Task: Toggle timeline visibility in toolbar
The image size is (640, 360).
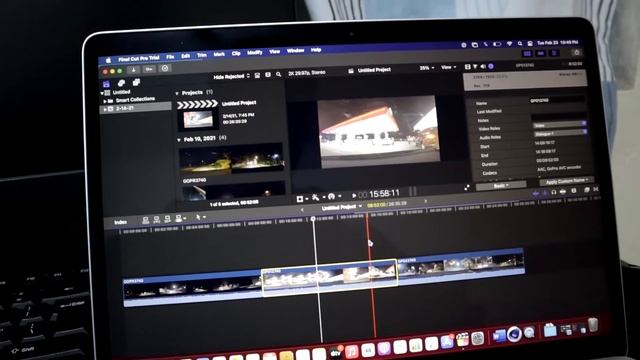Action: [x=541, y=53]
